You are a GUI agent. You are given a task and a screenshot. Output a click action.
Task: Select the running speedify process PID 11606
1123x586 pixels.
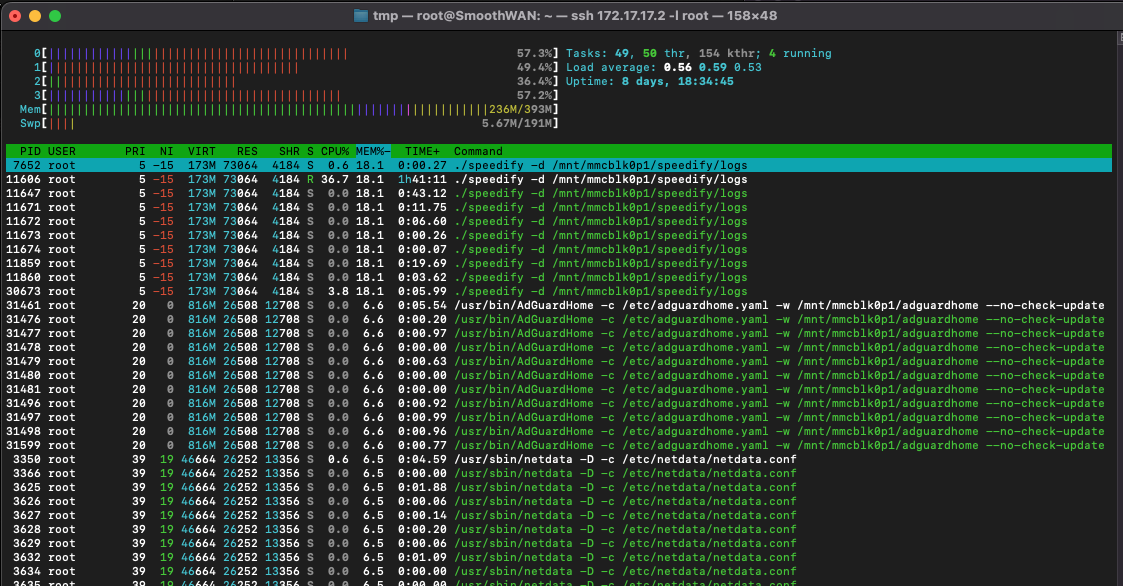559,179
